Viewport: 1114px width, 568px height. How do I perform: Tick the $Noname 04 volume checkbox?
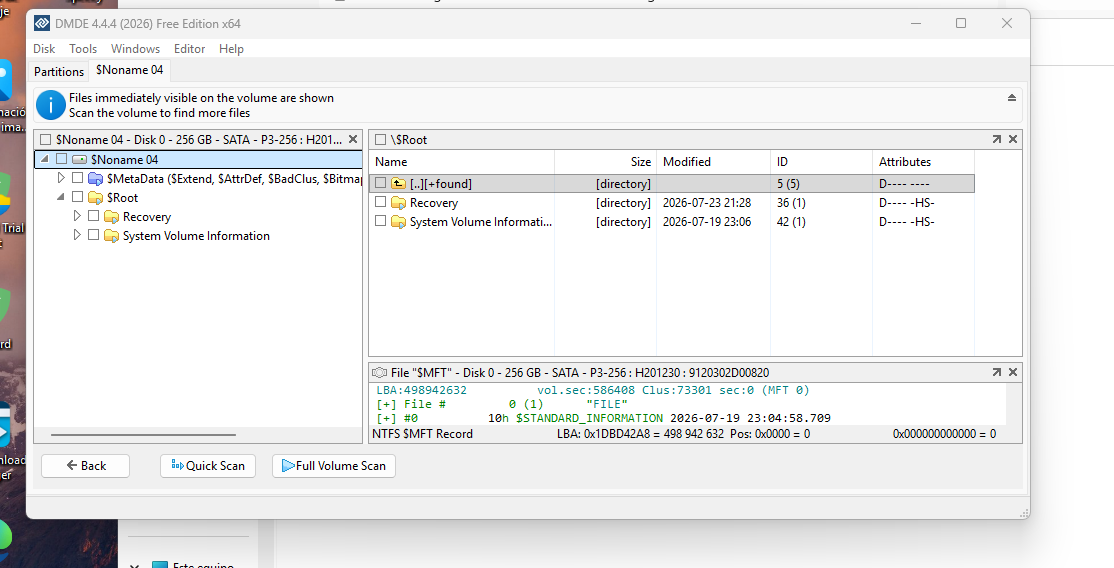pyautogui.click(x=62, y=159)
